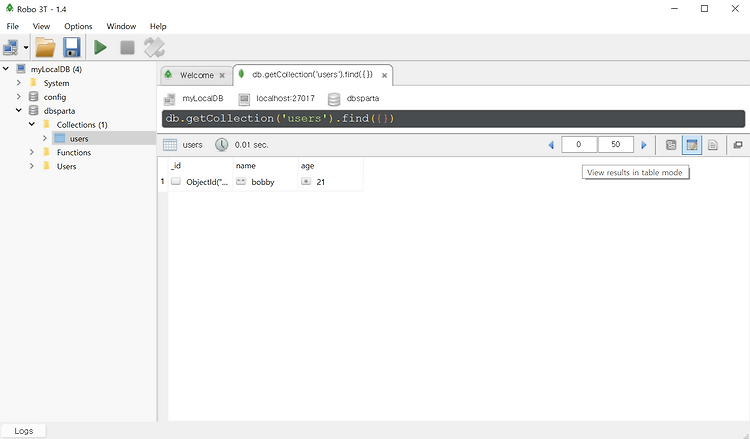Select the dbsparta database item
The image size is (750, 439).
pyautogui.click(x=59, y=111)
